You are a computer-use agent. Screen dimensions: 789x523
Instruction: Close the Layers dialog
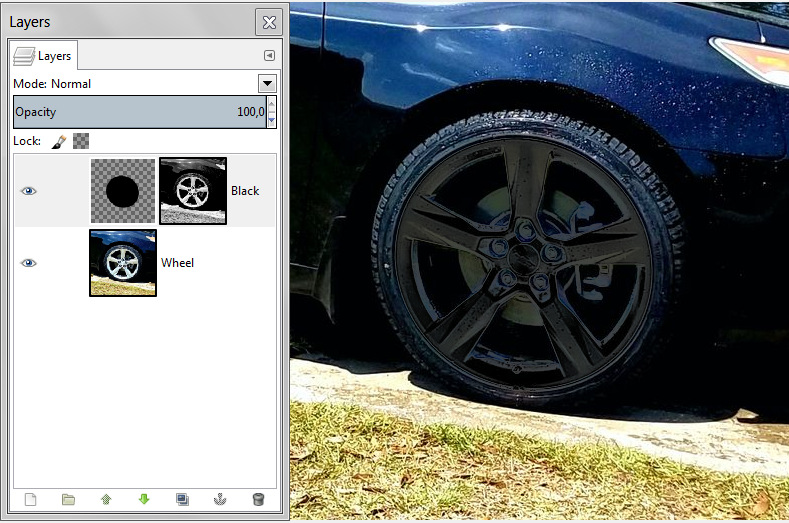pyautogui.click(x=269, y=22)
